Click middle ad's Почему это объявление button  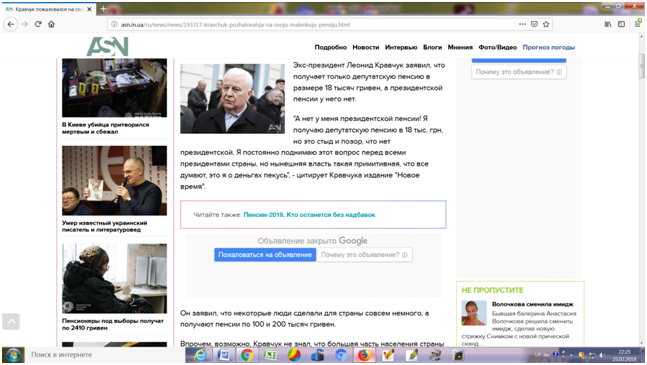click(364, 255)
